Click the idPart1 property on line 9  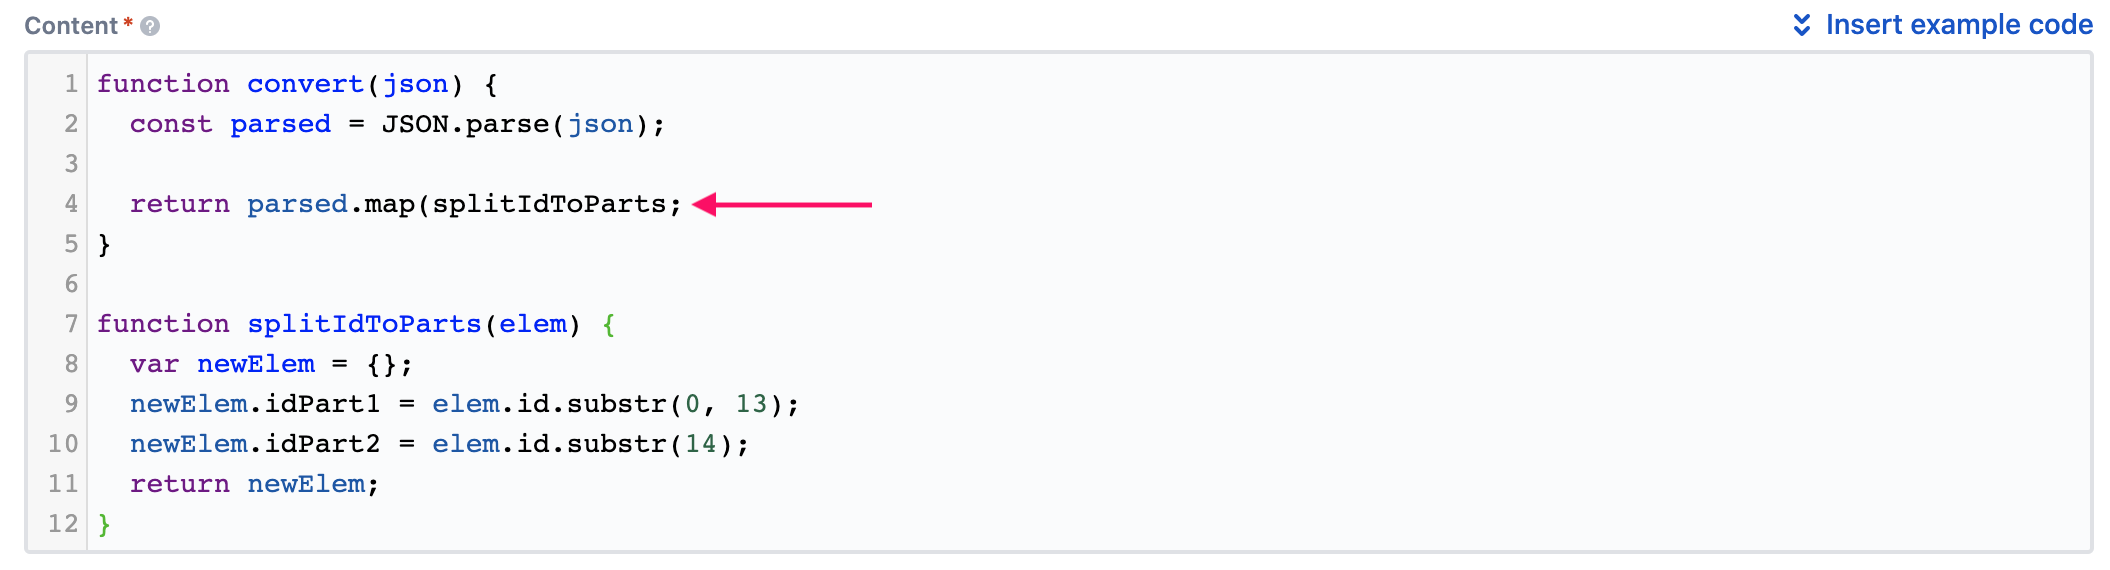pyautogui.click(x=322, y=404)
